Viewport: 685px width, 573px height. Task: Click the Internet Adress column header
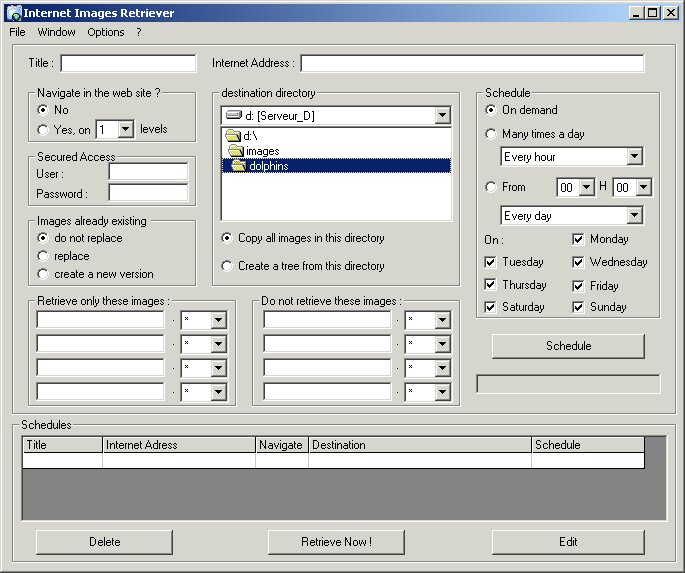pos(179,445)
